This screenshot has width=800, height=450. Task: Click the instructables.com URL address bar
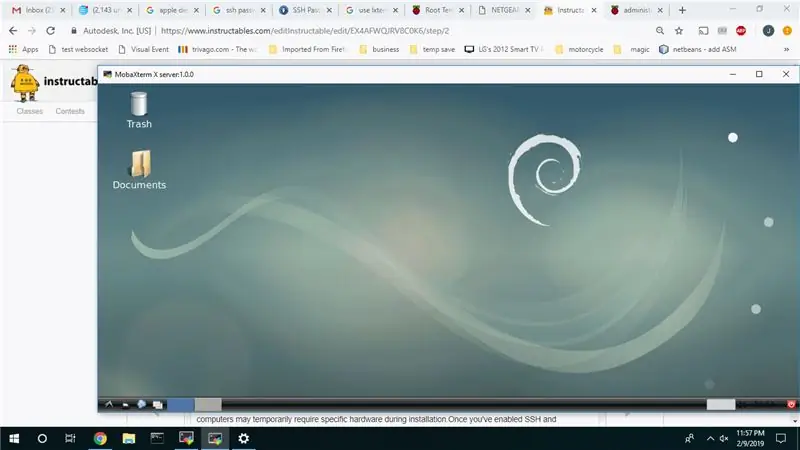[x=305, y=31]
